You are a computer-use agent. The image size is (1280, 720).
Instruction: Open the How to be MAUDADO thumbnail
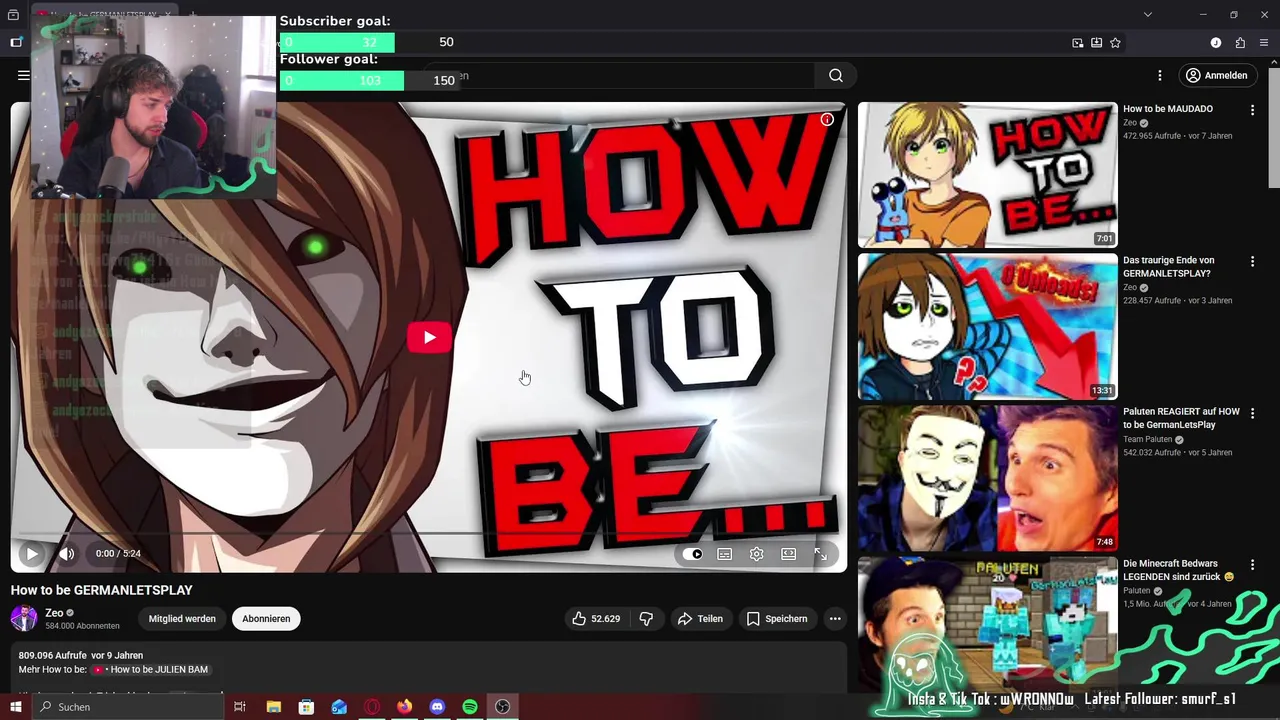click(x=987, y=174)
